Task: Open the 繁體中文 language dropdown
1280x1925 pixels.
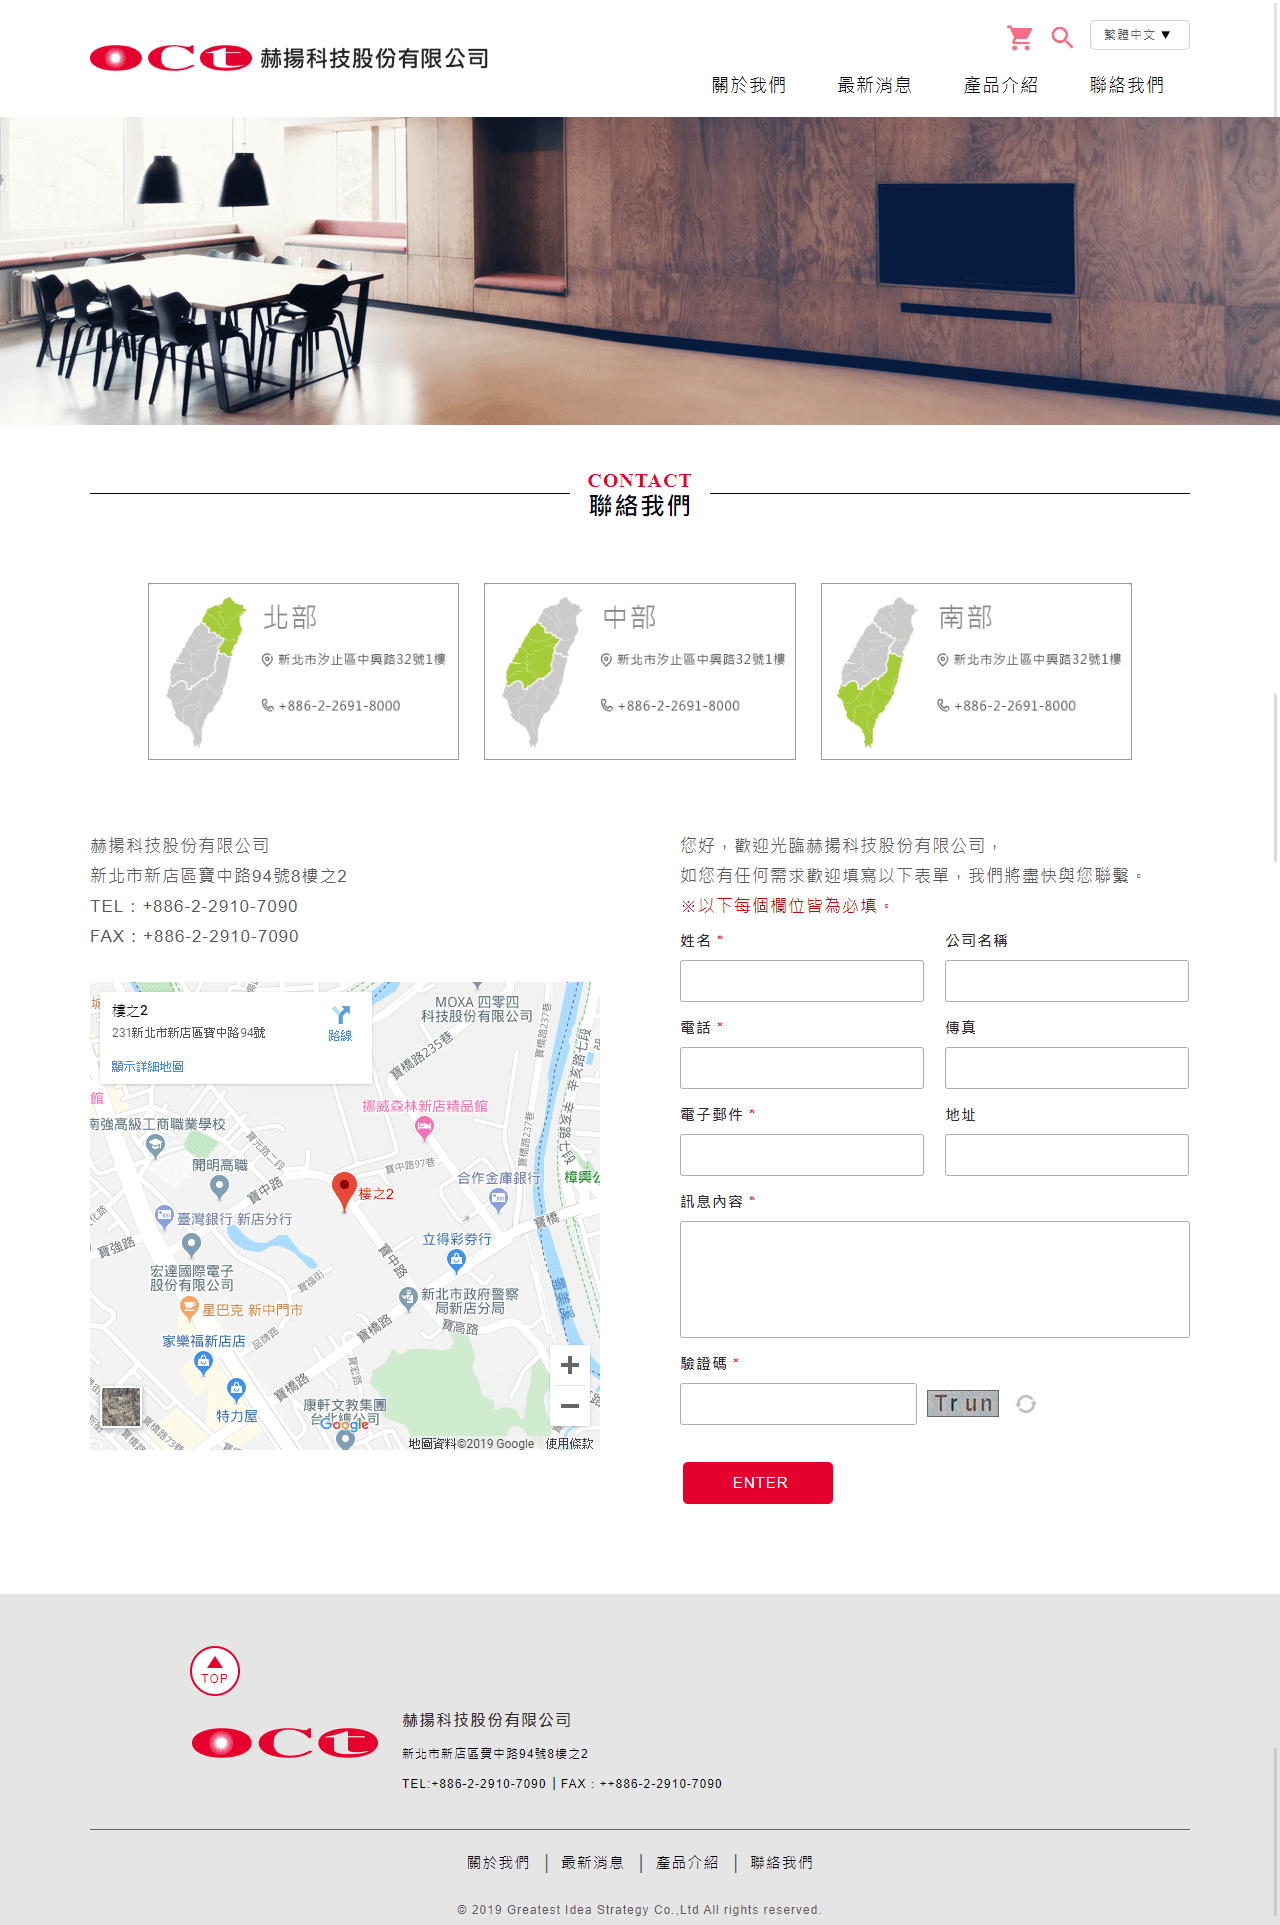Action: click(1139, 35)
